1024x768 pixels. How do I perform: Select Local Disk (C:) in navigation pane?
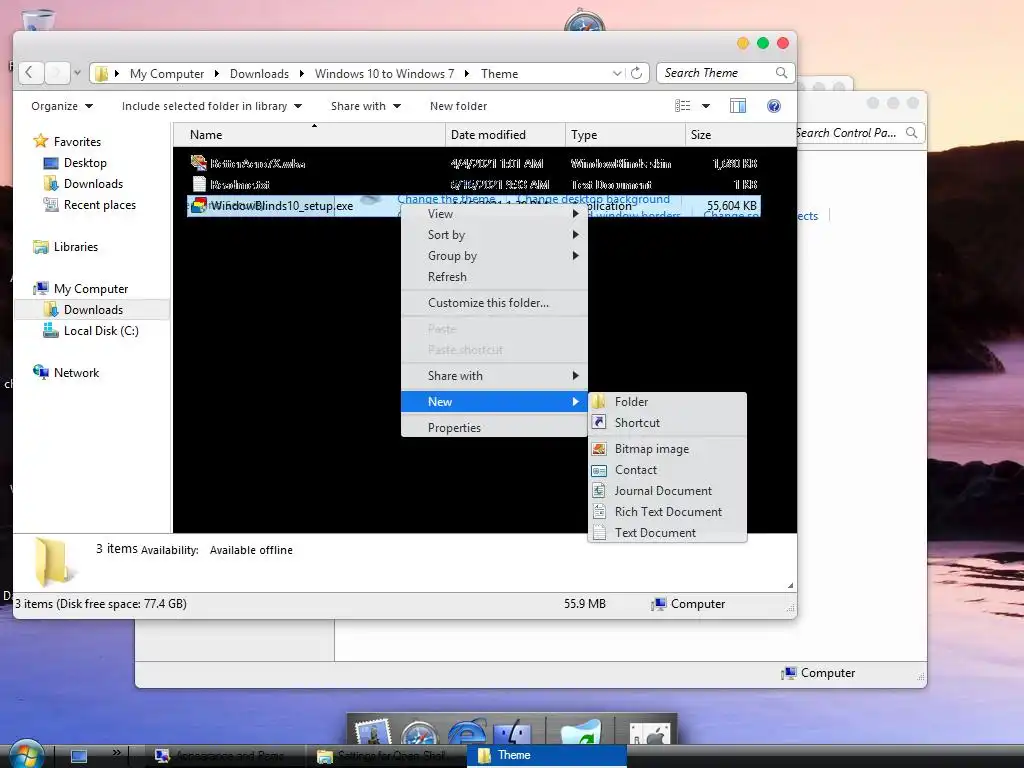101,330
